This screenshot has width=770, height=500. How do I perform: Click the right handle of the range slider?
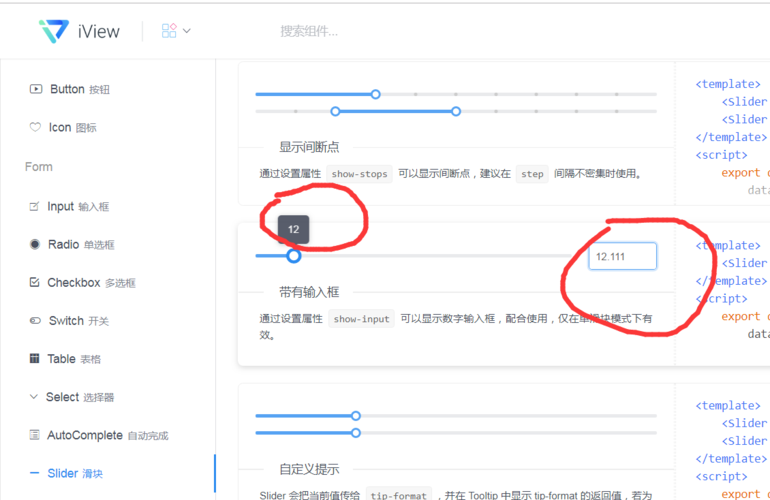pos(456,111)
